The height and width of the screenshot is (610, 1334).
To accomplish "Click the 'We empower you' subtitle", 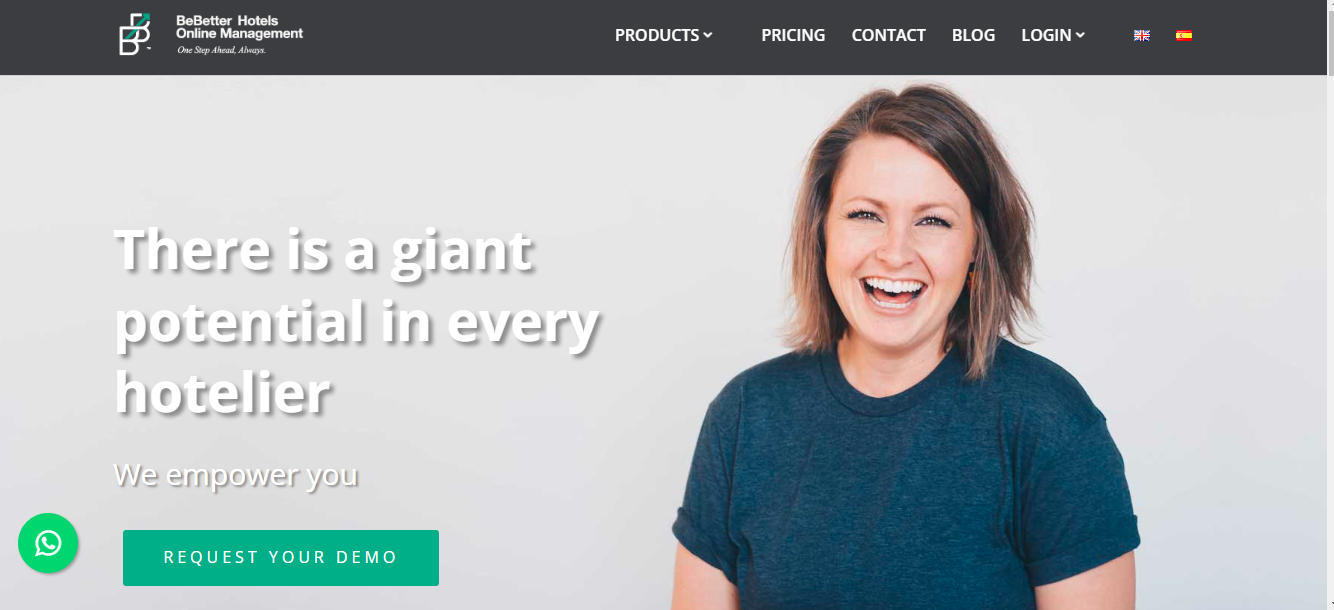I will pyautogui.click(x=236, y=473).
